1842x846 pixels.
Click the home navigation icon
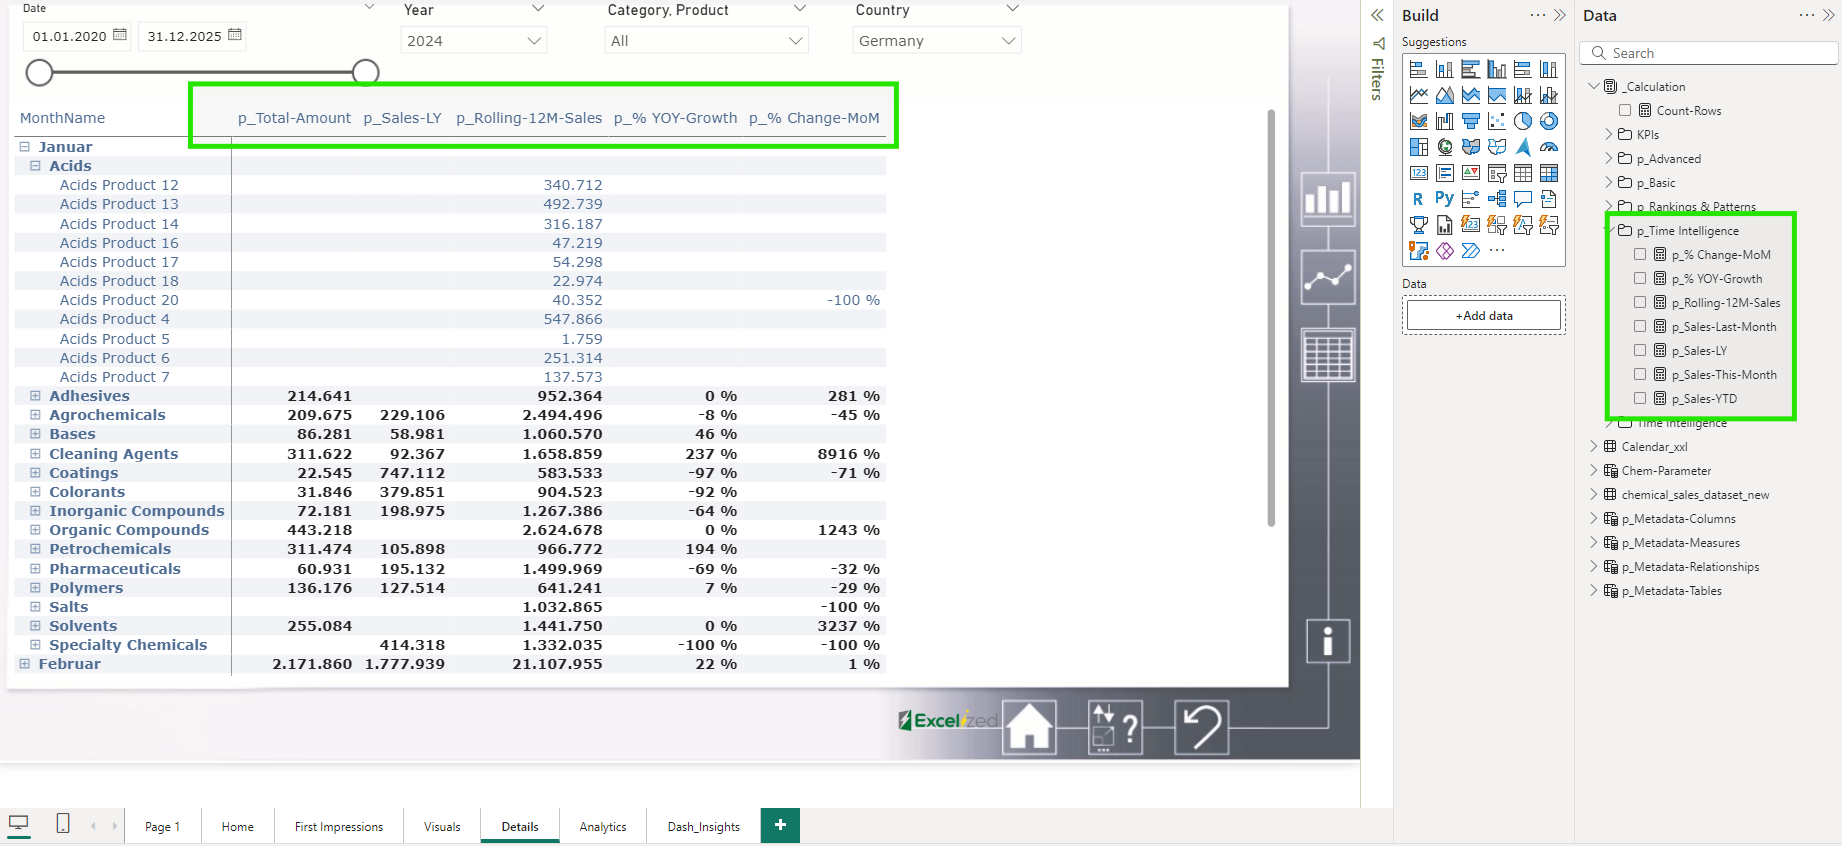[1029, 727]
